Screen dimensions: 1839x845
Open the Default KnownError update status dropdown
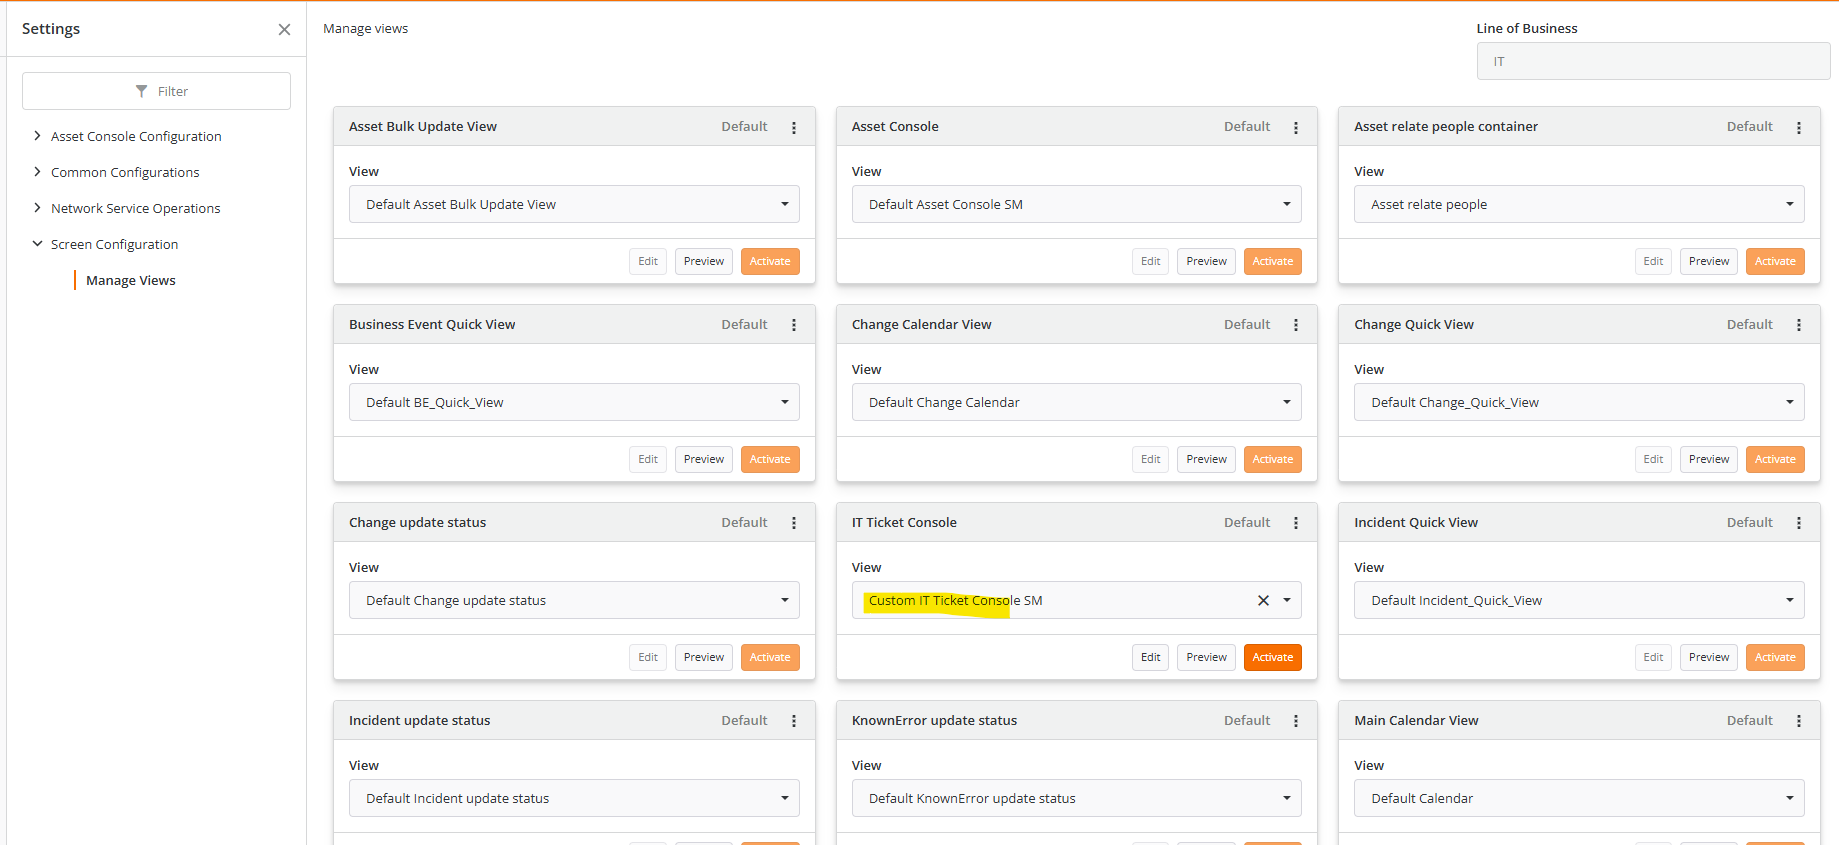pos(1076,798)
